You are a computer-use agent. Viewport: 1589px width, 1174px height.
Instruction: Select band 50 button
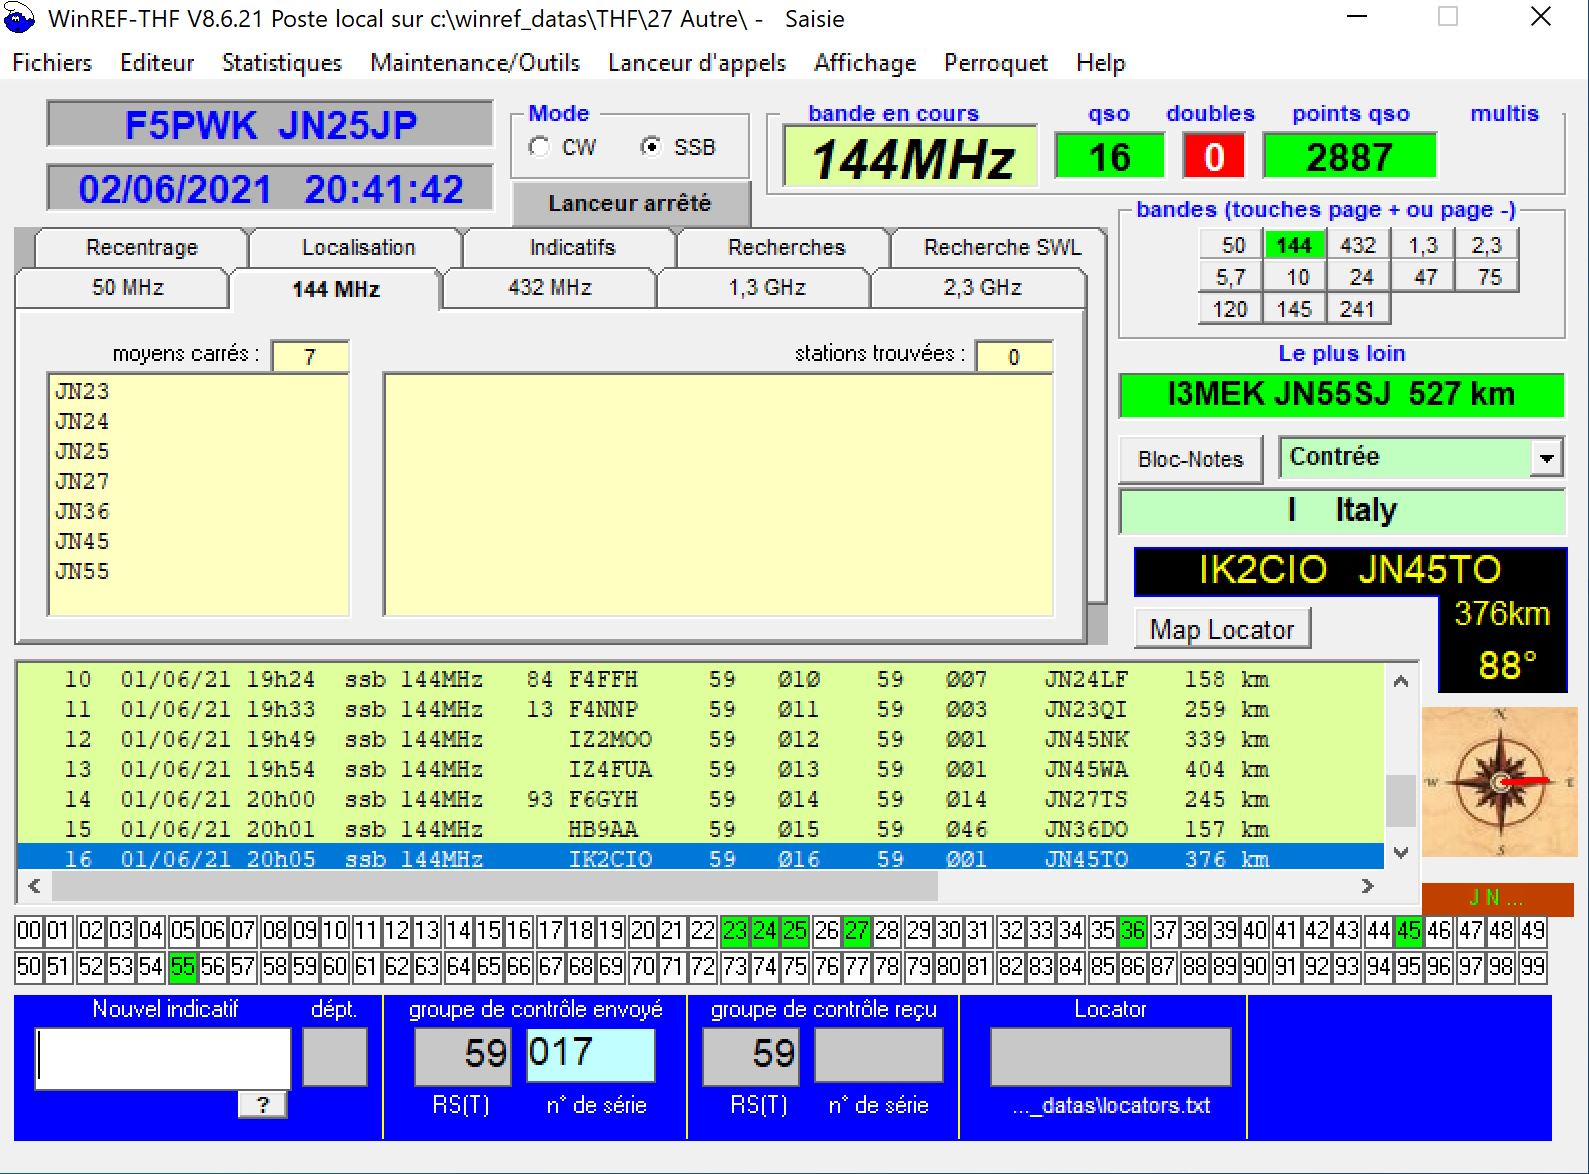coord(1232,245)
